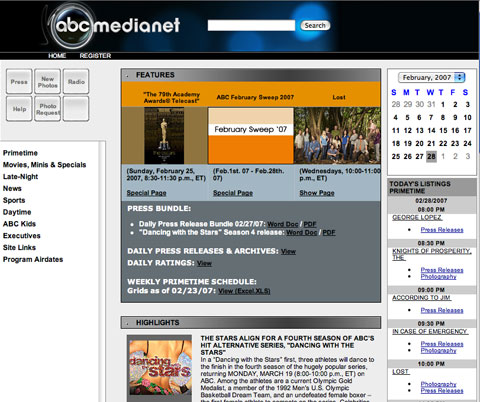This screenshot has height=402, width=480.
Task: Select Executives in the left menu
Action: click(22, 236)
